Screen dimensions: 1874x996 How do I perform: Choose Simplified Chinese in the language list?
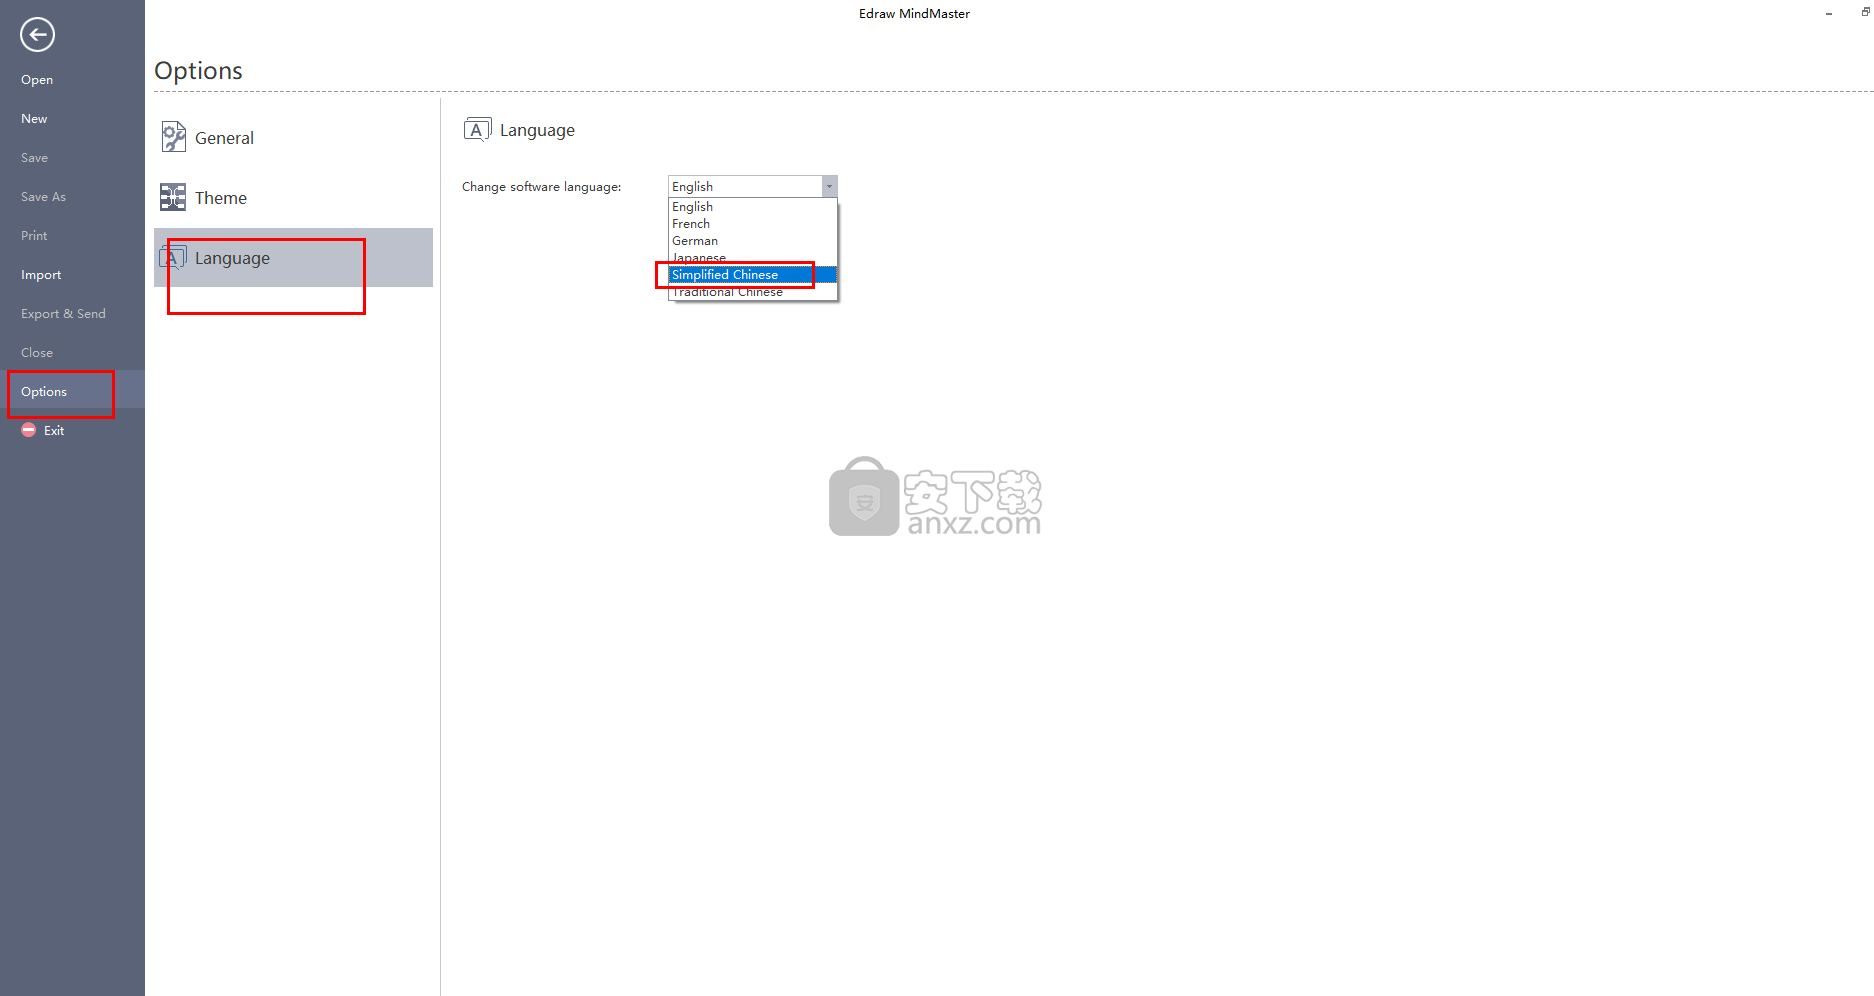pyautogui.click(x=752, y=275)
